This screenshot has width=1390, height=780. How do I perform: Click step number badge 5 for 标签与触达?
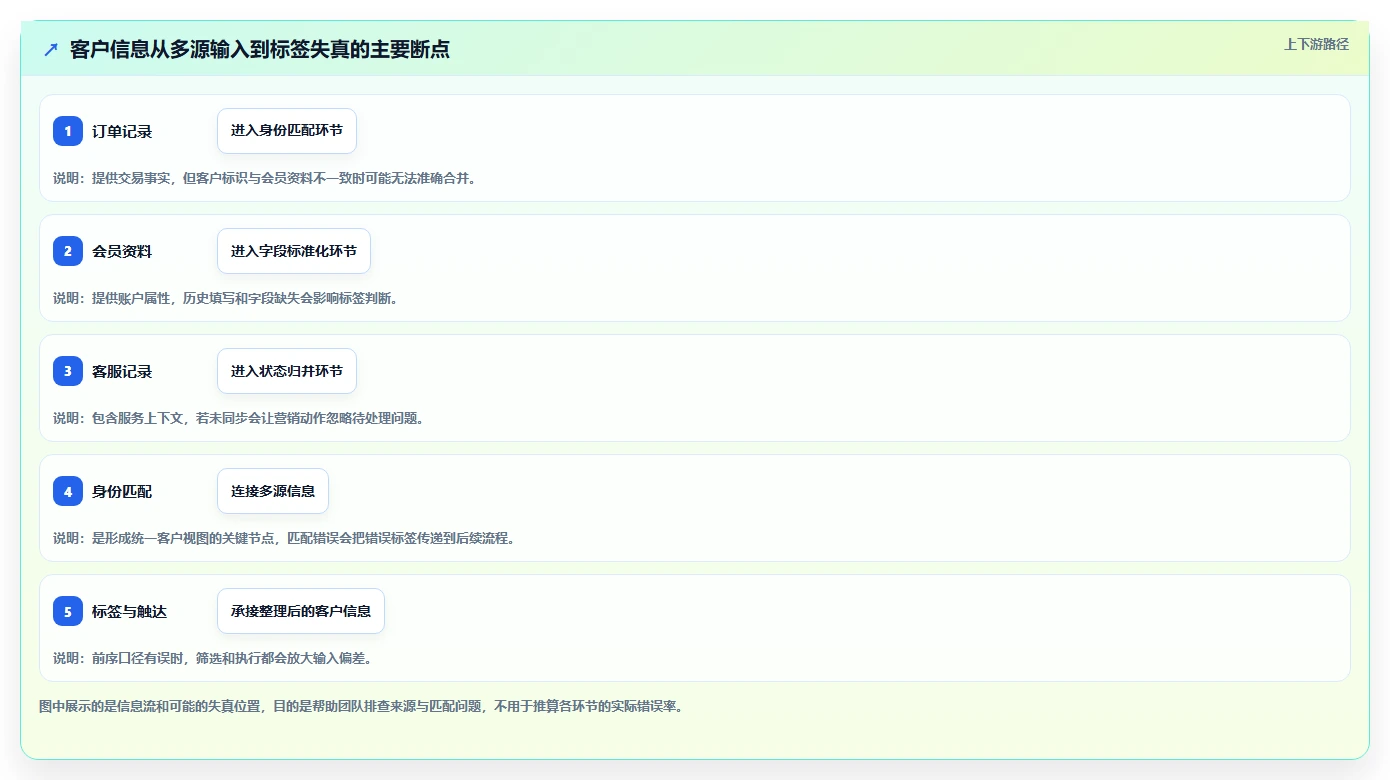tap(68, 611)
